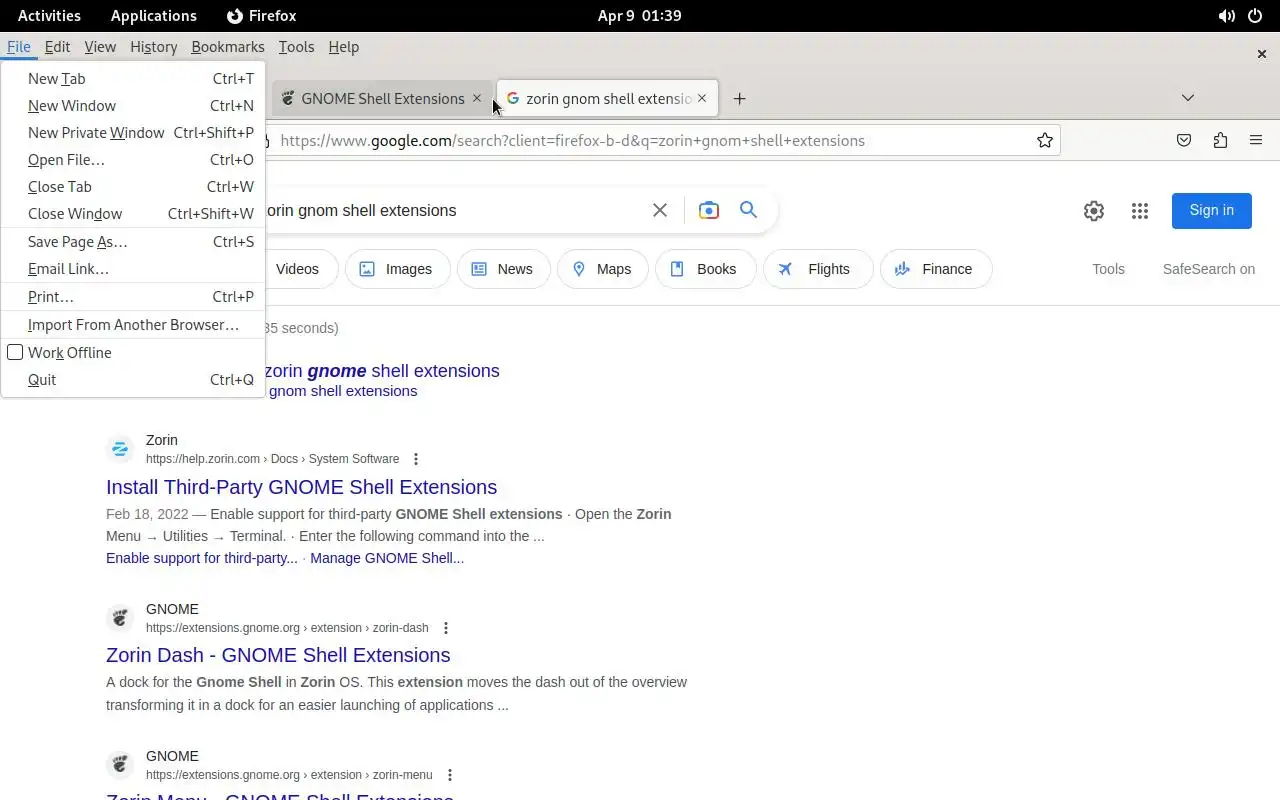Search by image using camera icon
The height and width of the screenshot is (800, 1280).
(x=709, y=210)
